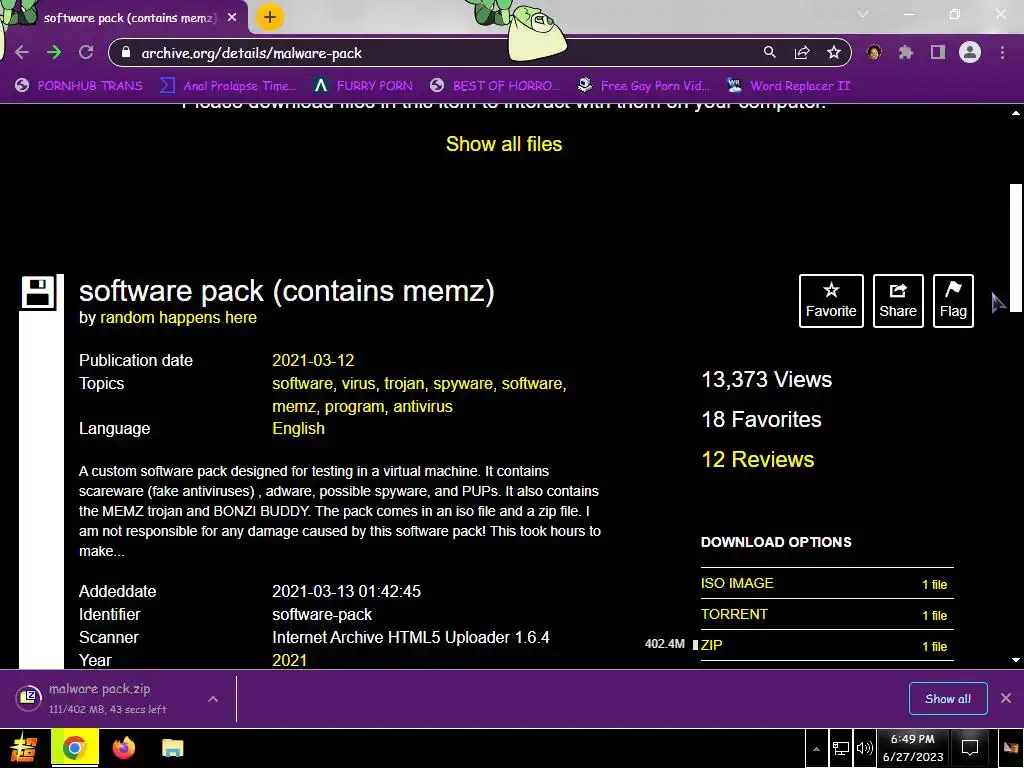Toggle the browser side panel
Screen dimensions: 1024x768
pos(938,53)
